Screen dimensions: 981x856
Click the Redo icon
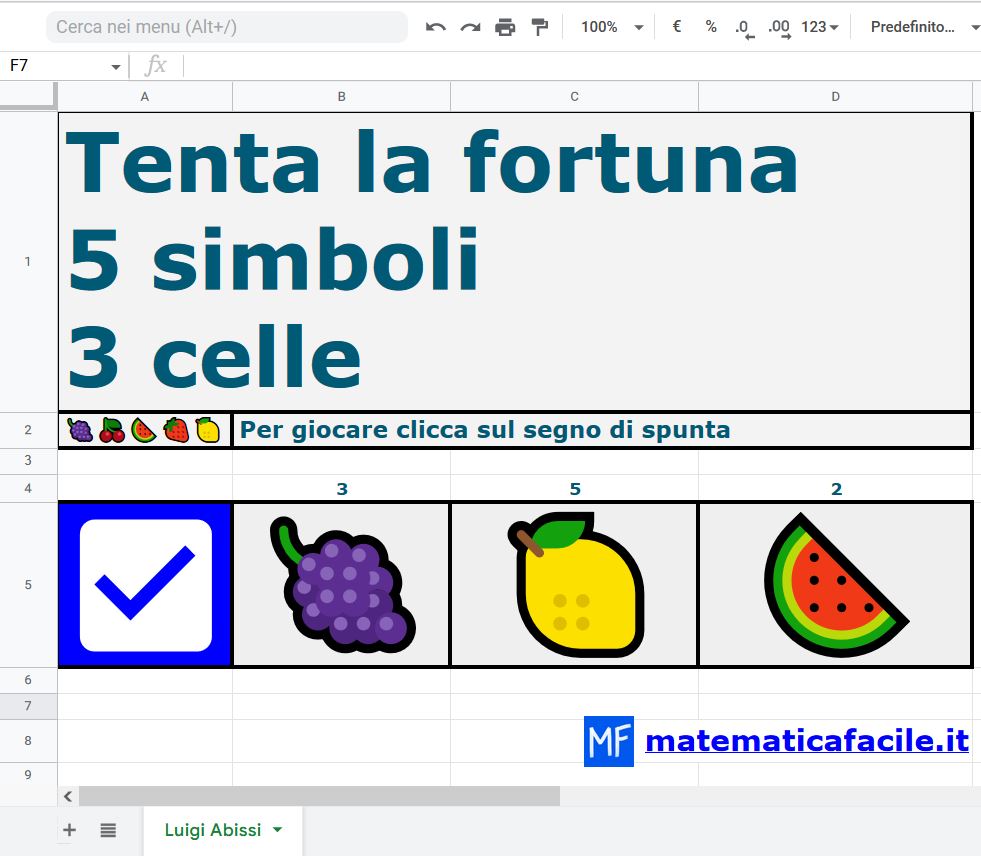point(470,27)
